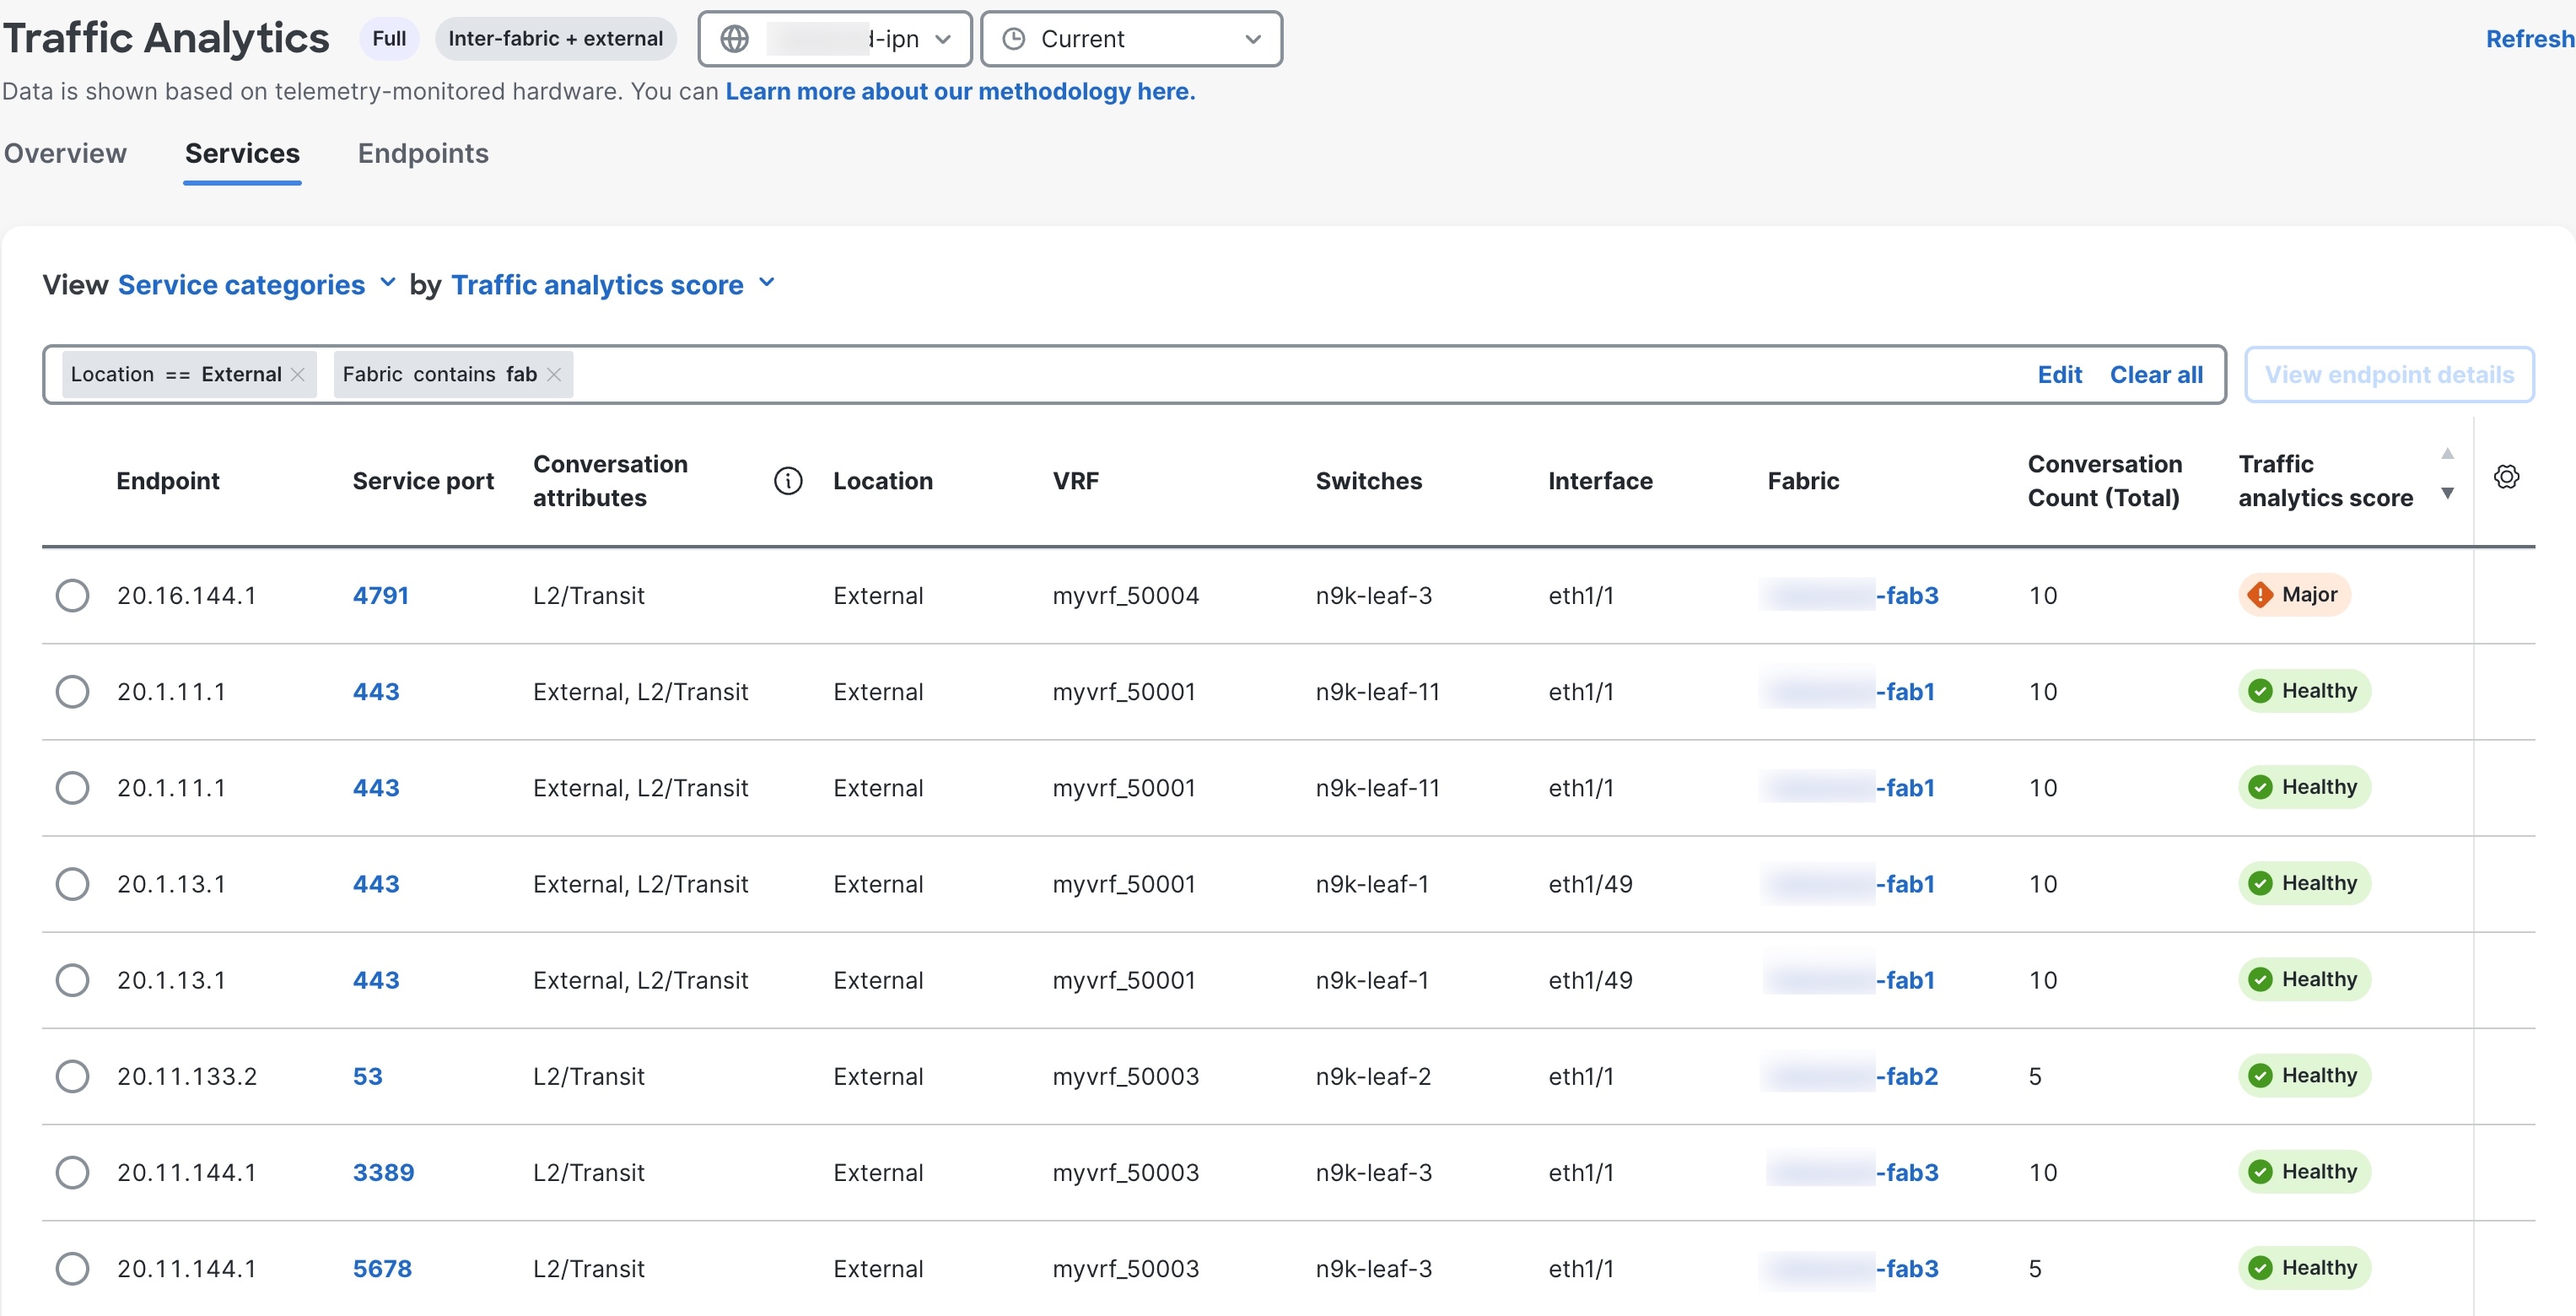
Task: Click the Inter-fabric + external badge
Action: 555,39
